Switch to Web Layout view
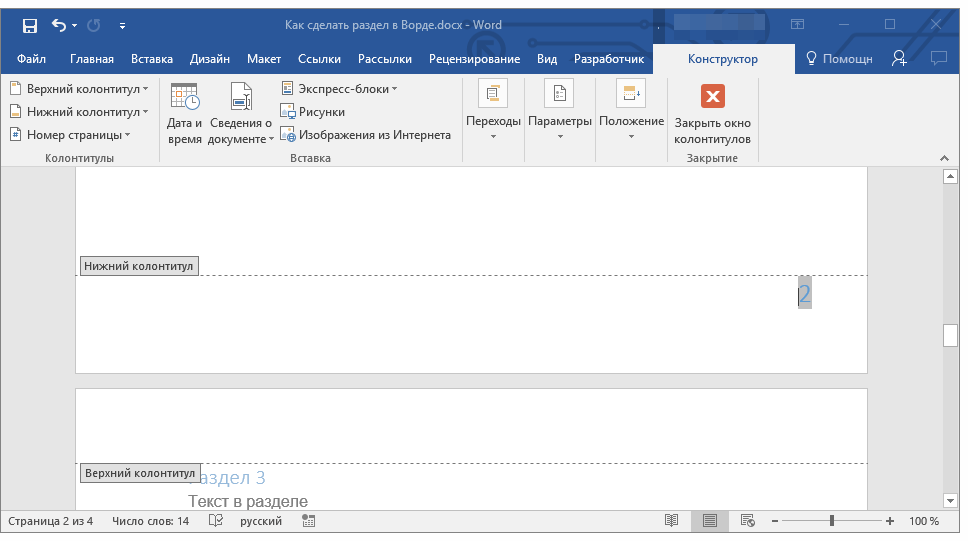The image size is (968, 541). point(747,521)
